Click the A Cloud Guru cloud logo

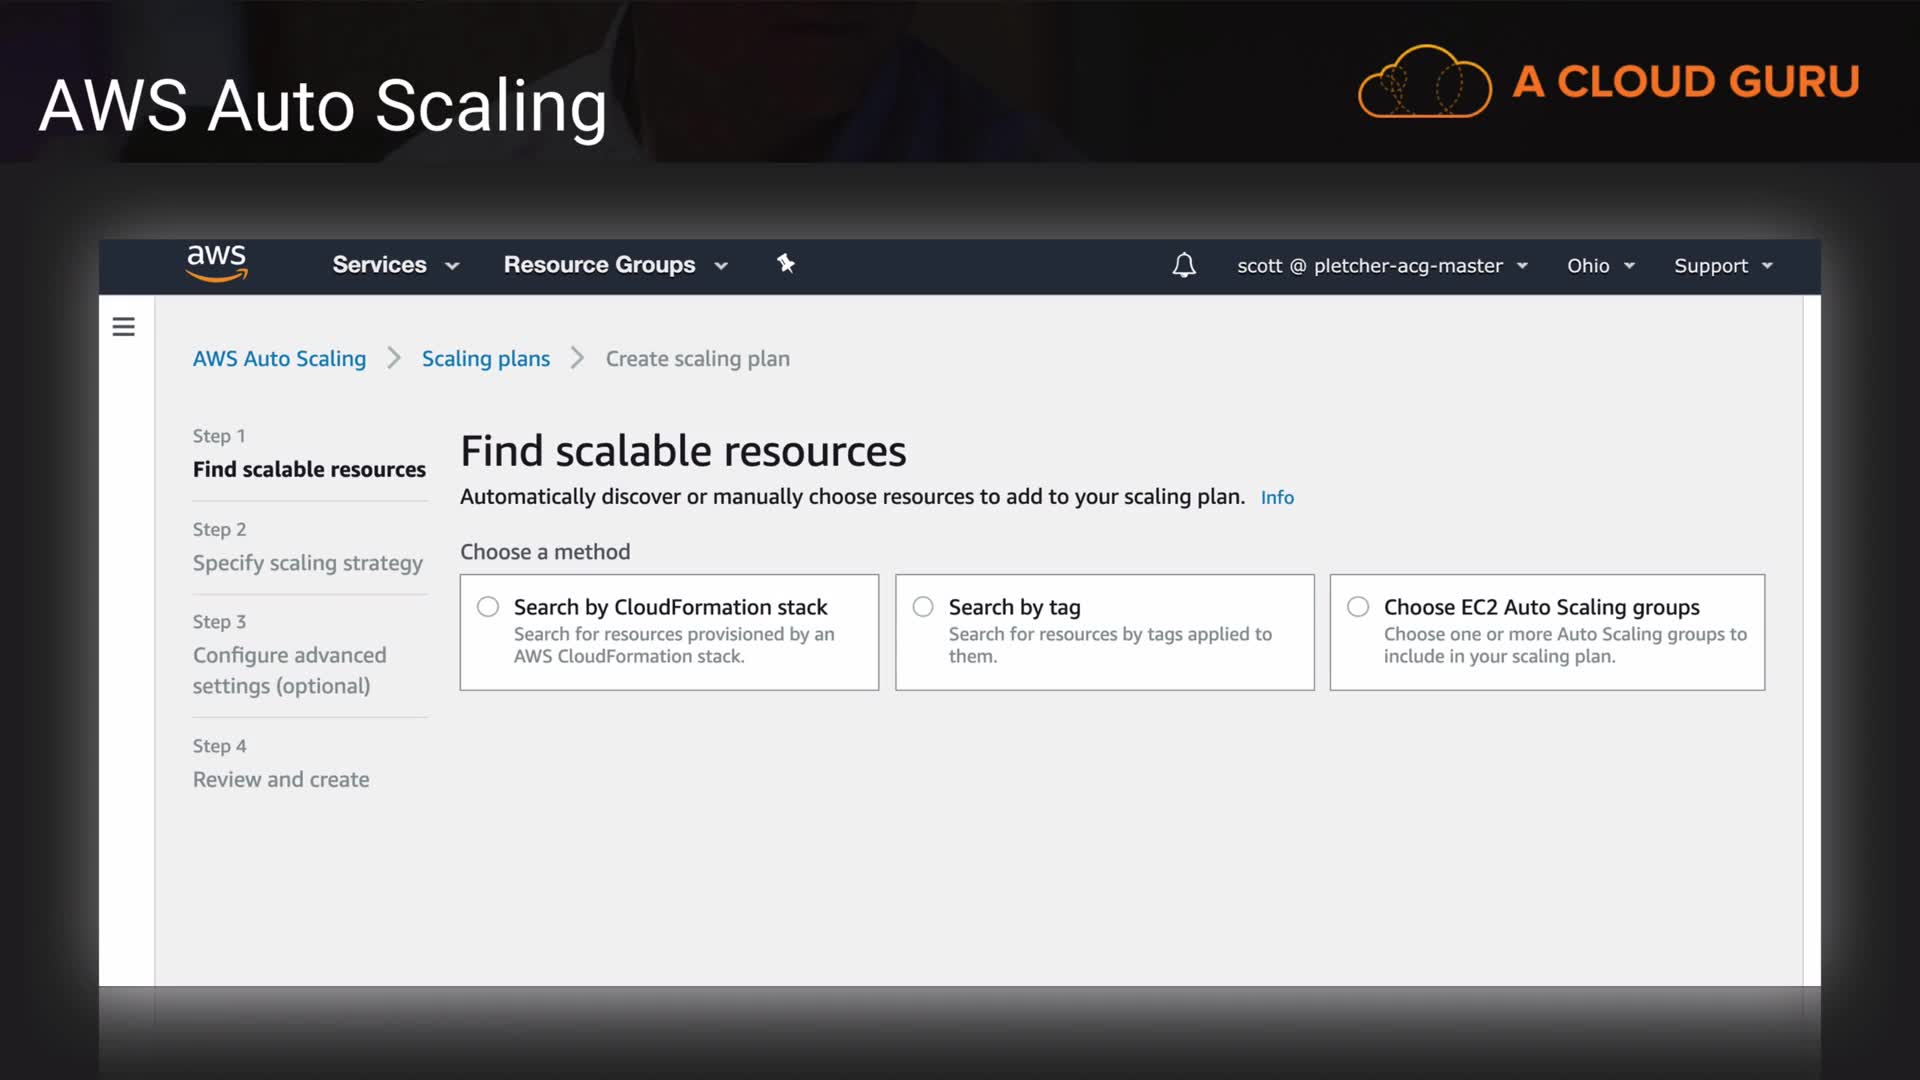pos(1424,82)
